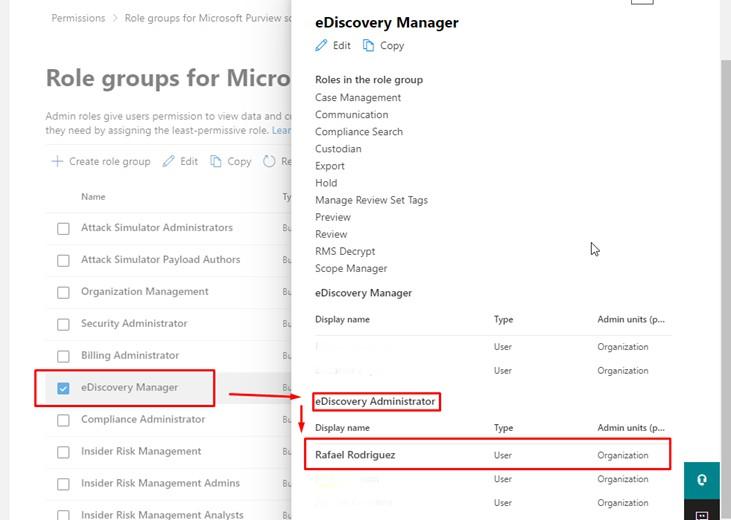Open the Security Administrator role group
731x520 pixels.
134,323
